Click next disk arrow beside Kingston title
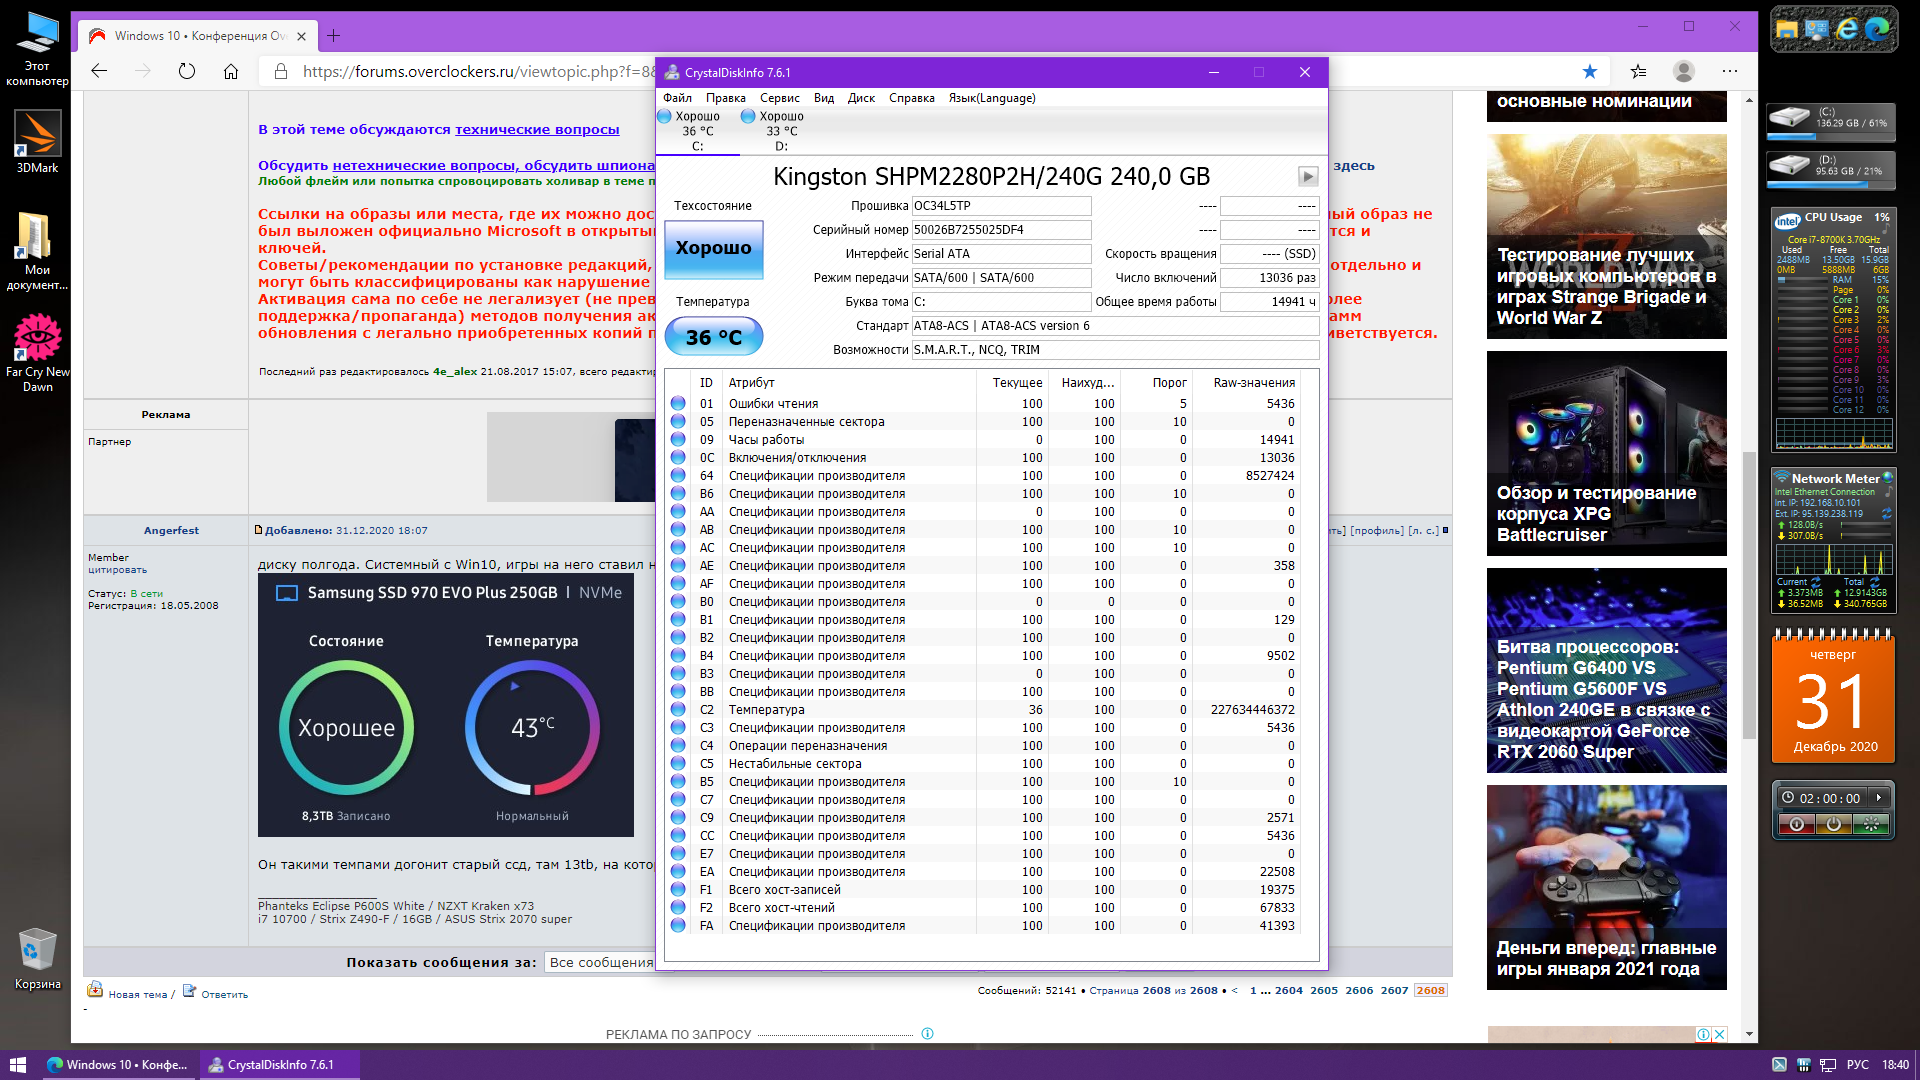The height and width of the screenshot is (1080, 1920). point(1307,177)
